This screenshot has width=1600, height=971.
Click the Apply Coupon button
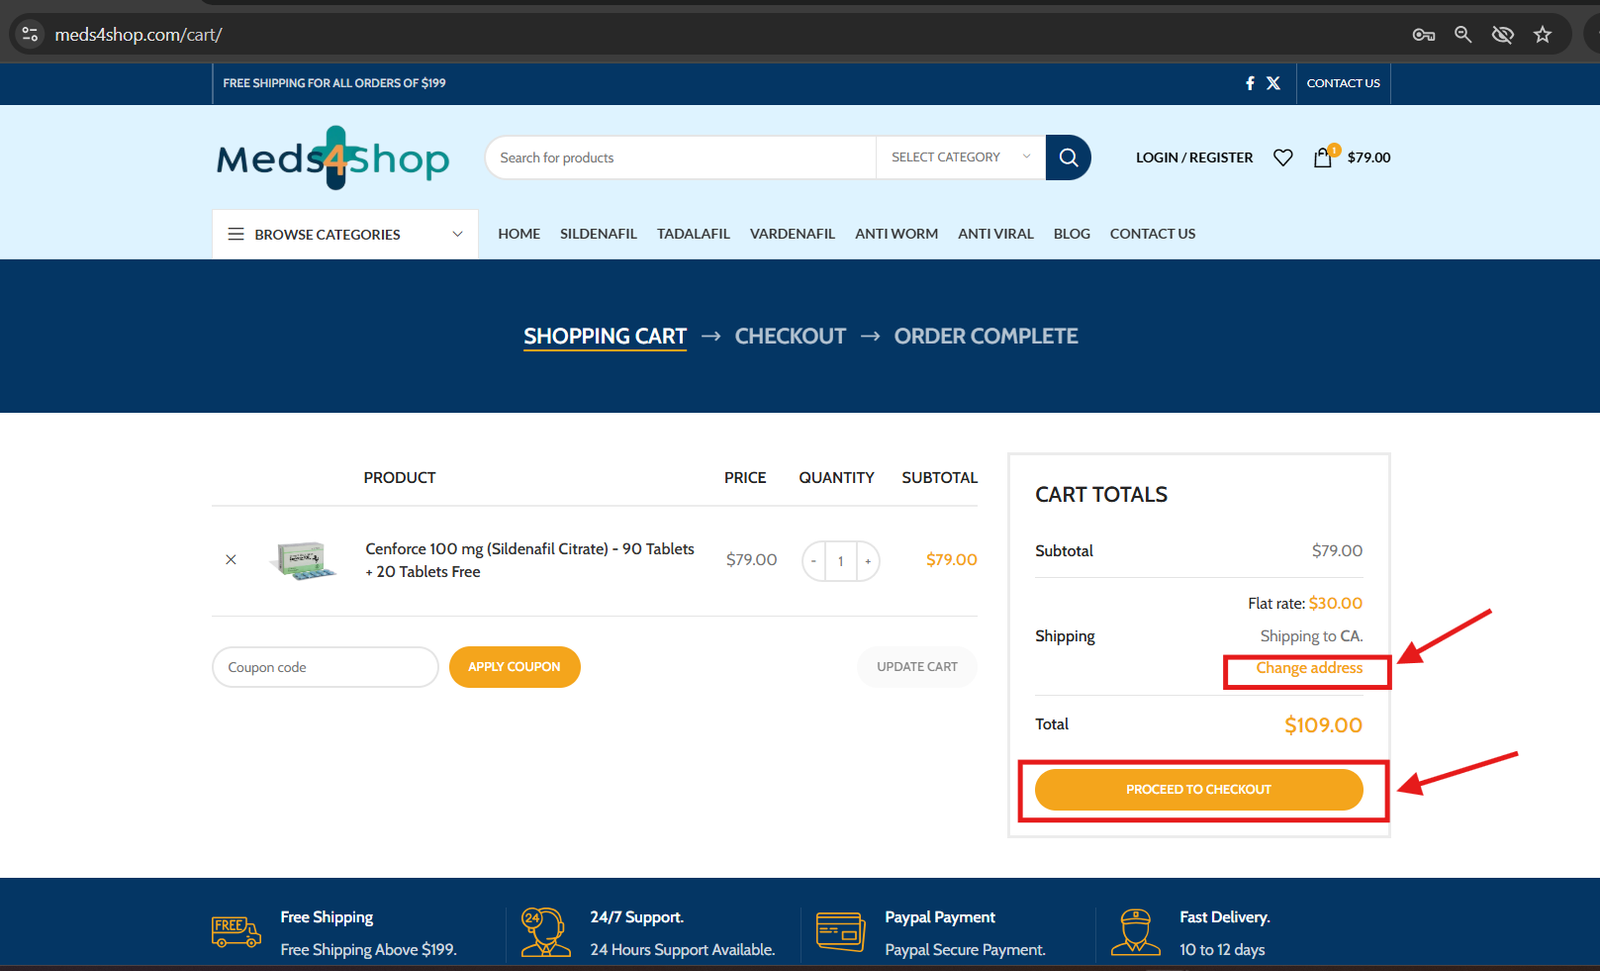pos(514,667)
